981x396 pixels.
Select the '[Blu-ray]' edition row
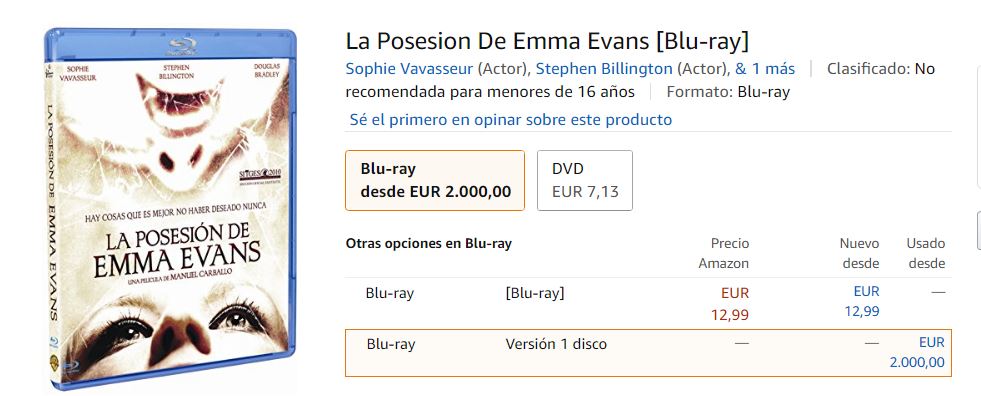tap(648, 303)
